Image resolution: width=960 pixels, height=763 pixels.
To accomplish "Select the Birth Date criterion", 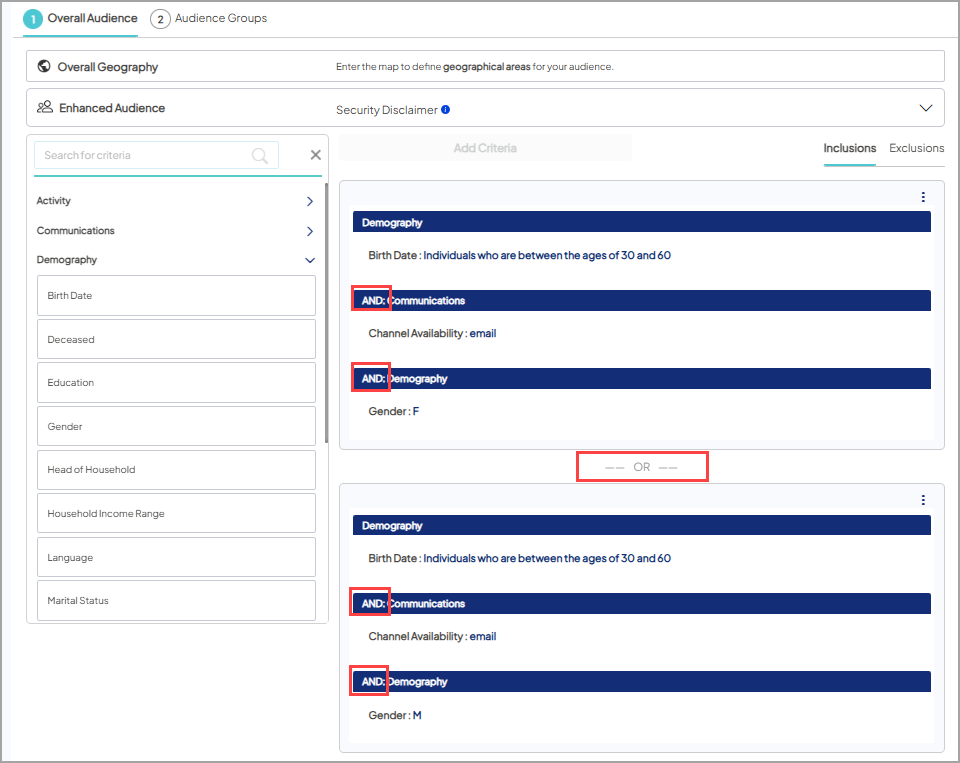I will [x=176, y=296].
